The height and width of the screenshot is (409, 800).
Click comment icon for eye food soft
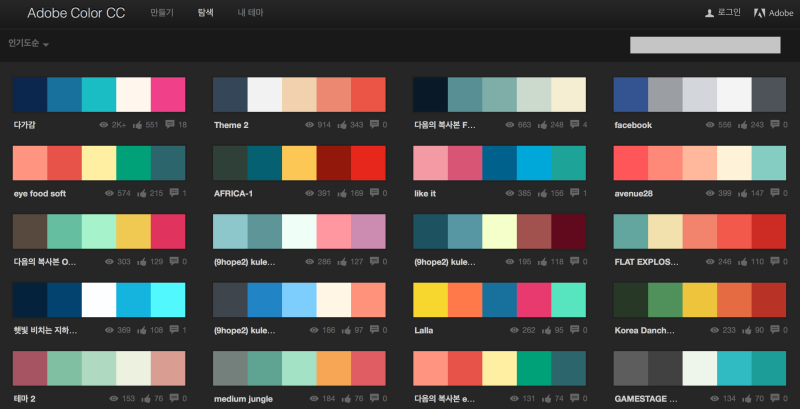[x=174, y=193]
